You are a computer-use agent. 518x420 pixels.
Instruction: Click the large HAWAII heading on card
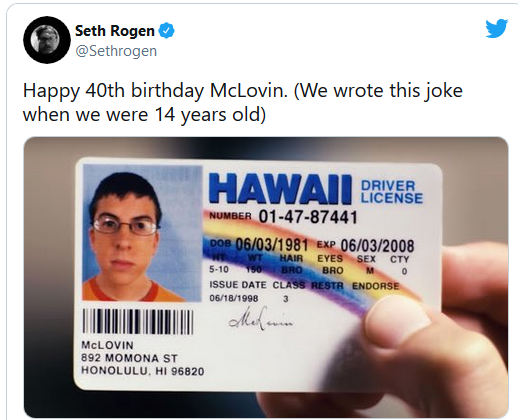coord(280,189)
